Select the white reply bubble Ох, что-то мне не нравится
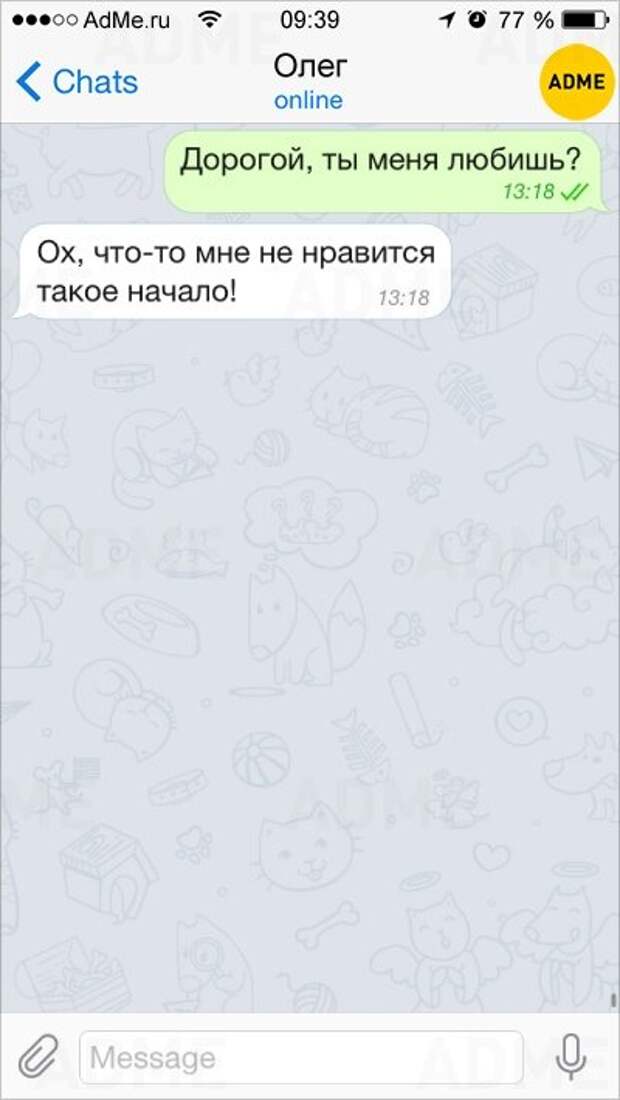 click(x=231, y=271)
